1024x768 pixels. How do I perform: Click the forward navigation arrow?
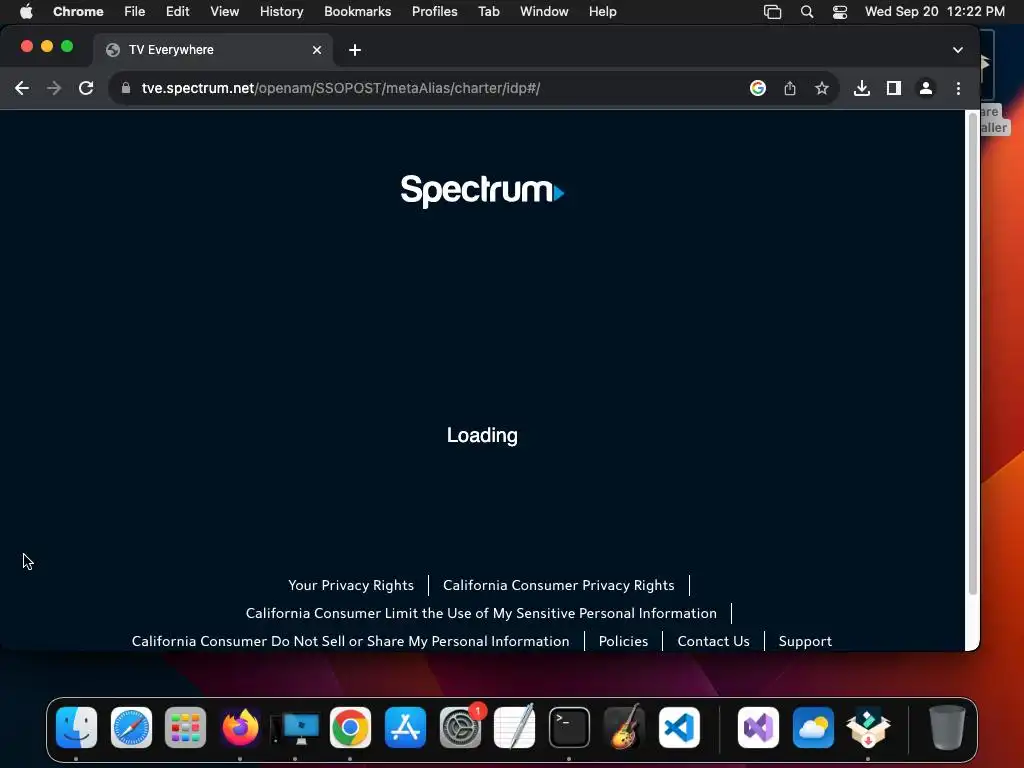tap(54, 88)
